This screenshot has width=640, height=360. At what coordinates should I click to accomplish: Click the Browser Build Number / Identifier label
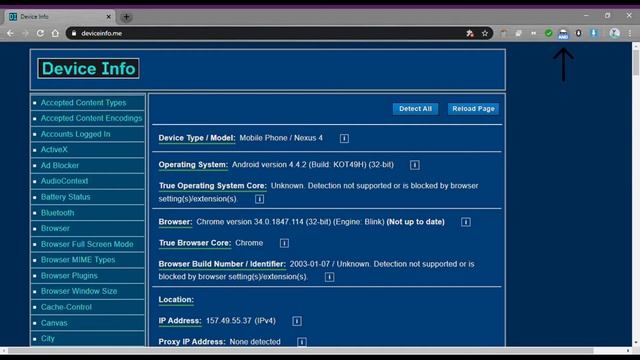[222, 264]
